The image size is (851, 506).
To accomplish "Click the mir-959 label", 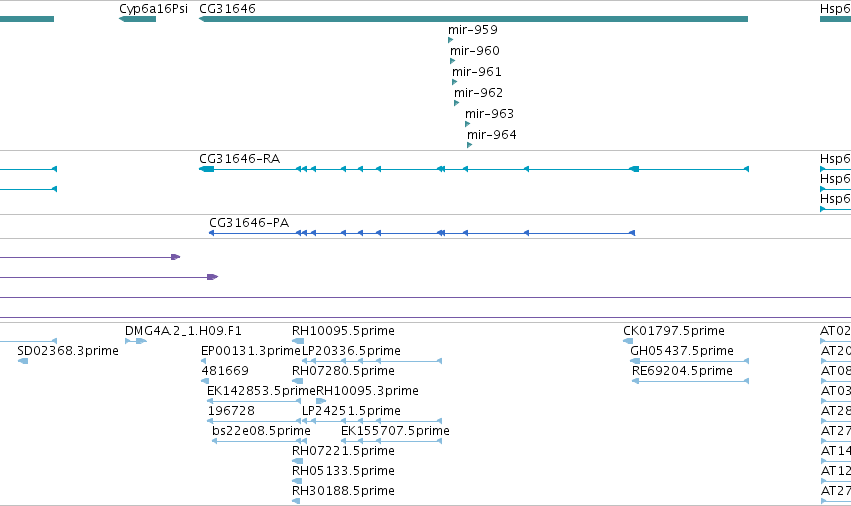I will [x=473, y=29].
